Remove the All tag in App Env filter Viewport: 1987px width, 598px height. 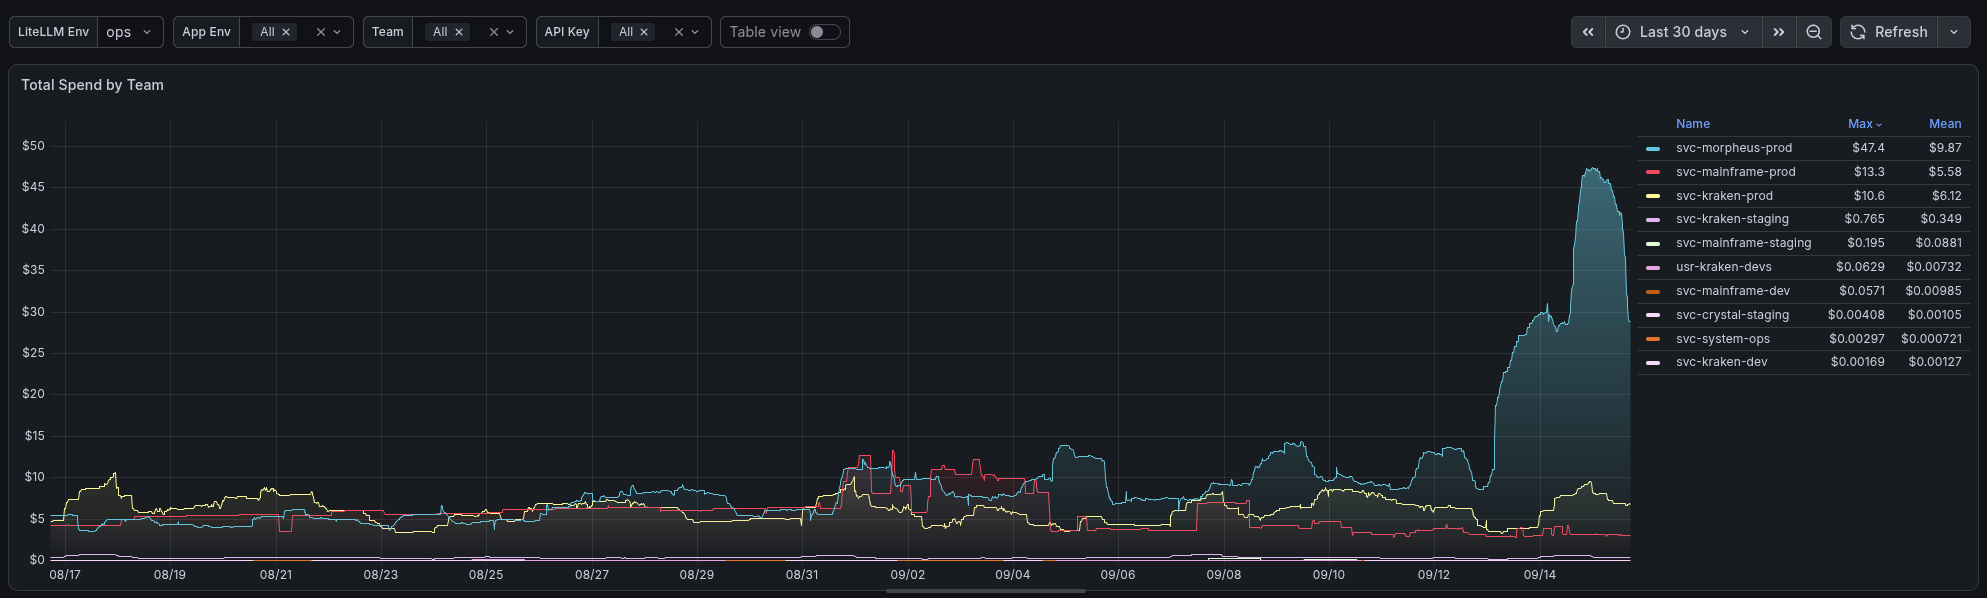click(286, 32)
